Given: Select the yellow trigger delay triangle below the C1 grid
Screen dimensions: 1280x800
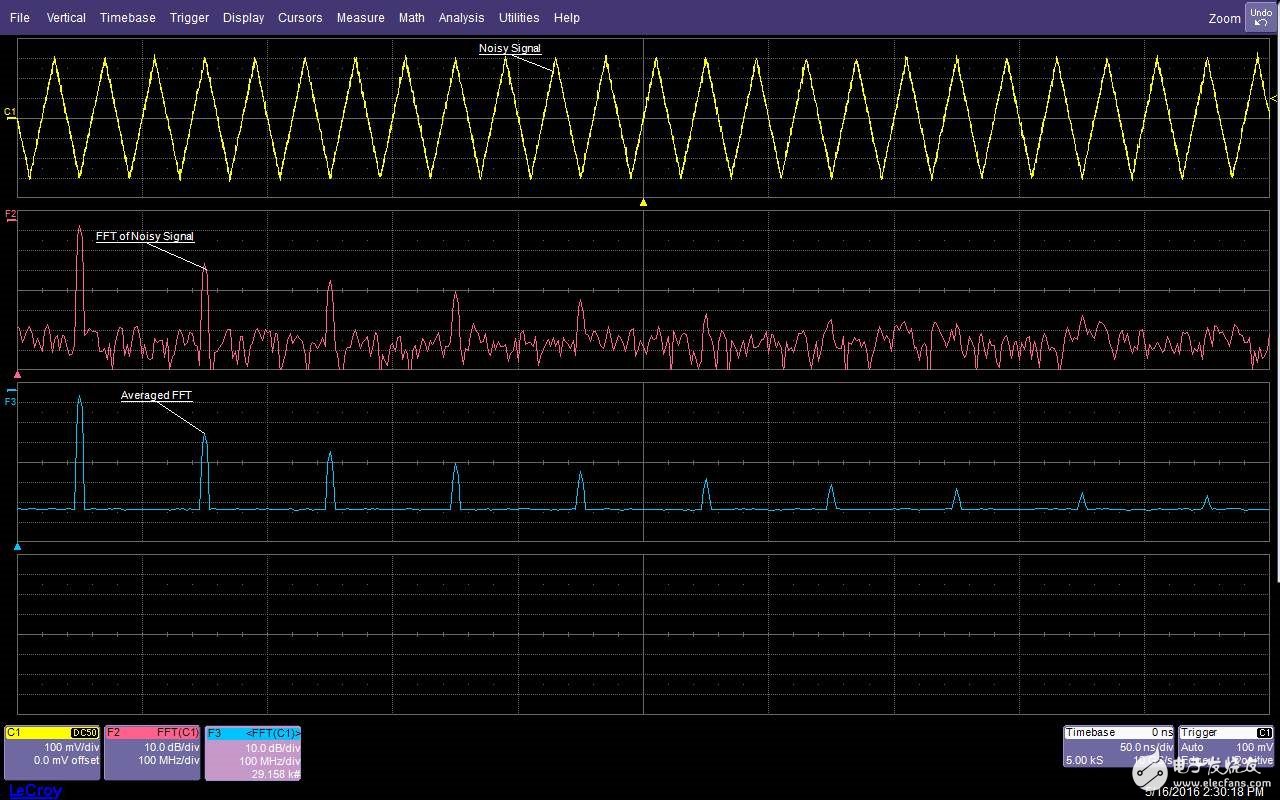Looking at the screenshot, I should tap(643, 202).
